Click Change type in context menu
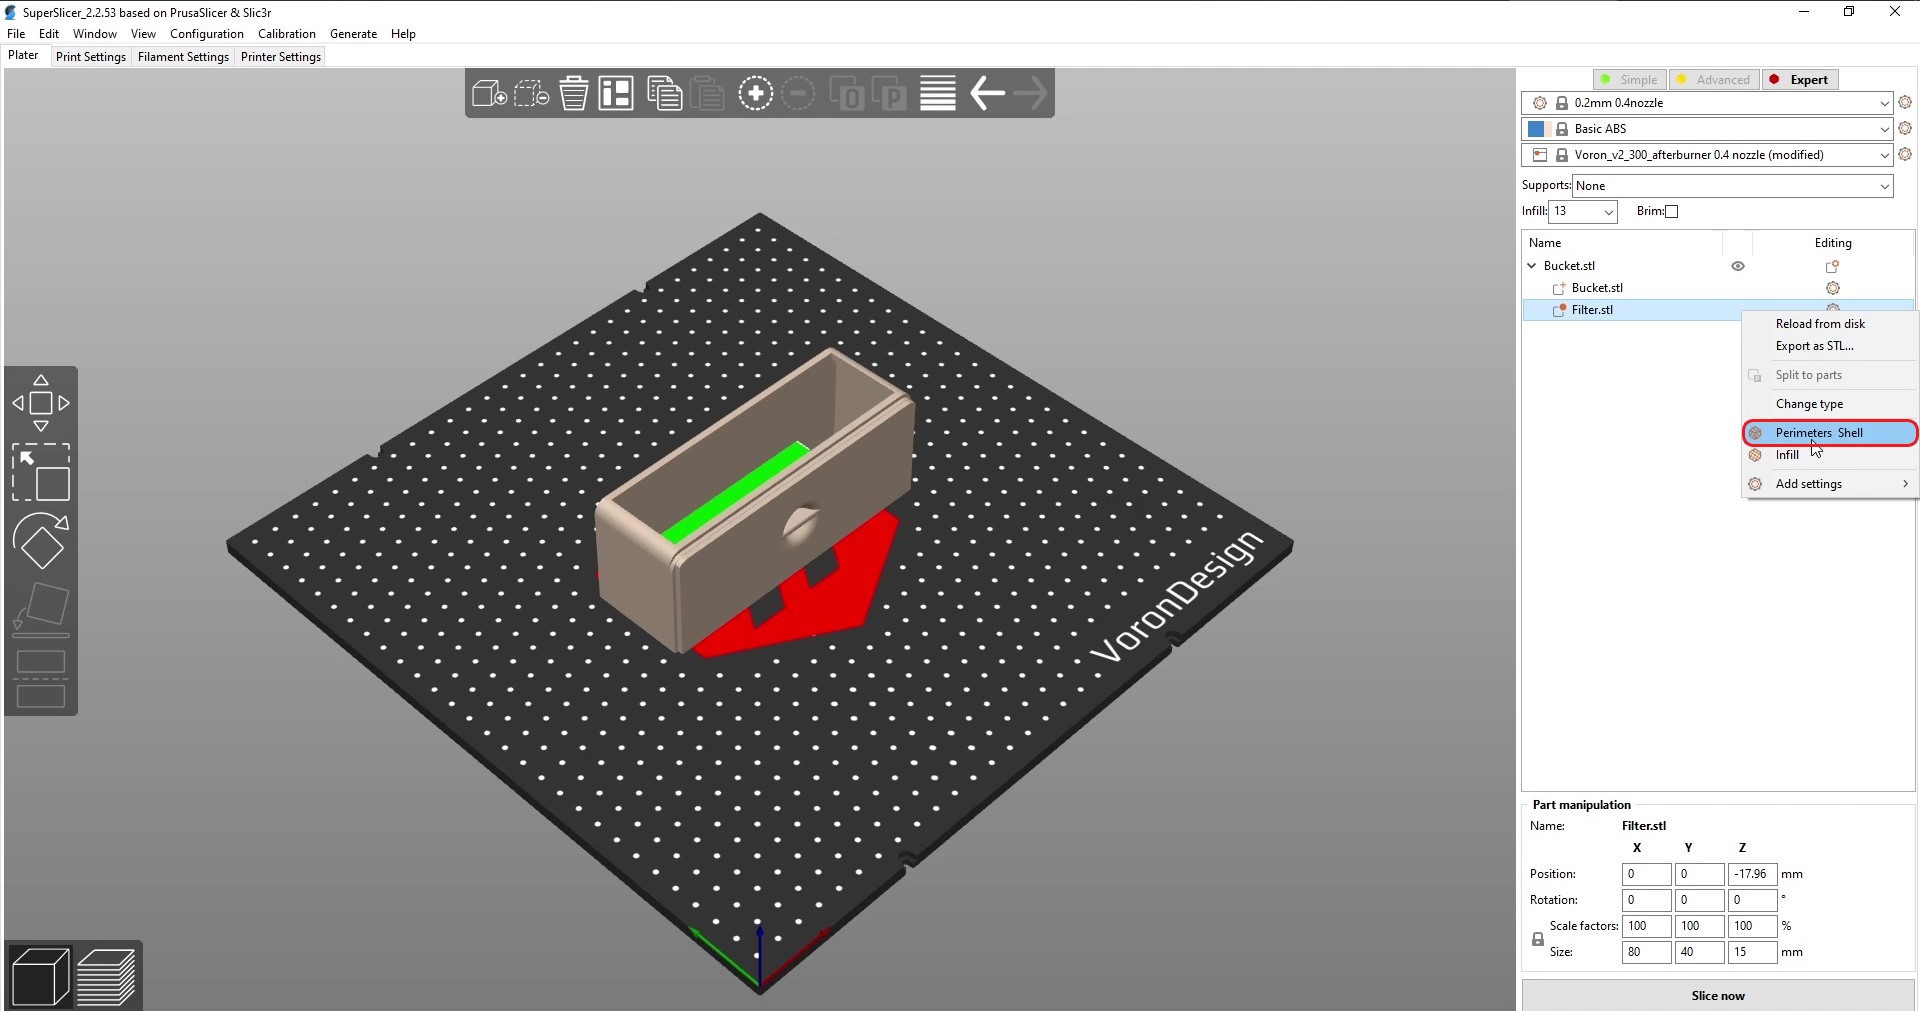Viewport: 1920px width, 1011px height. click(x=1809, y=404)
